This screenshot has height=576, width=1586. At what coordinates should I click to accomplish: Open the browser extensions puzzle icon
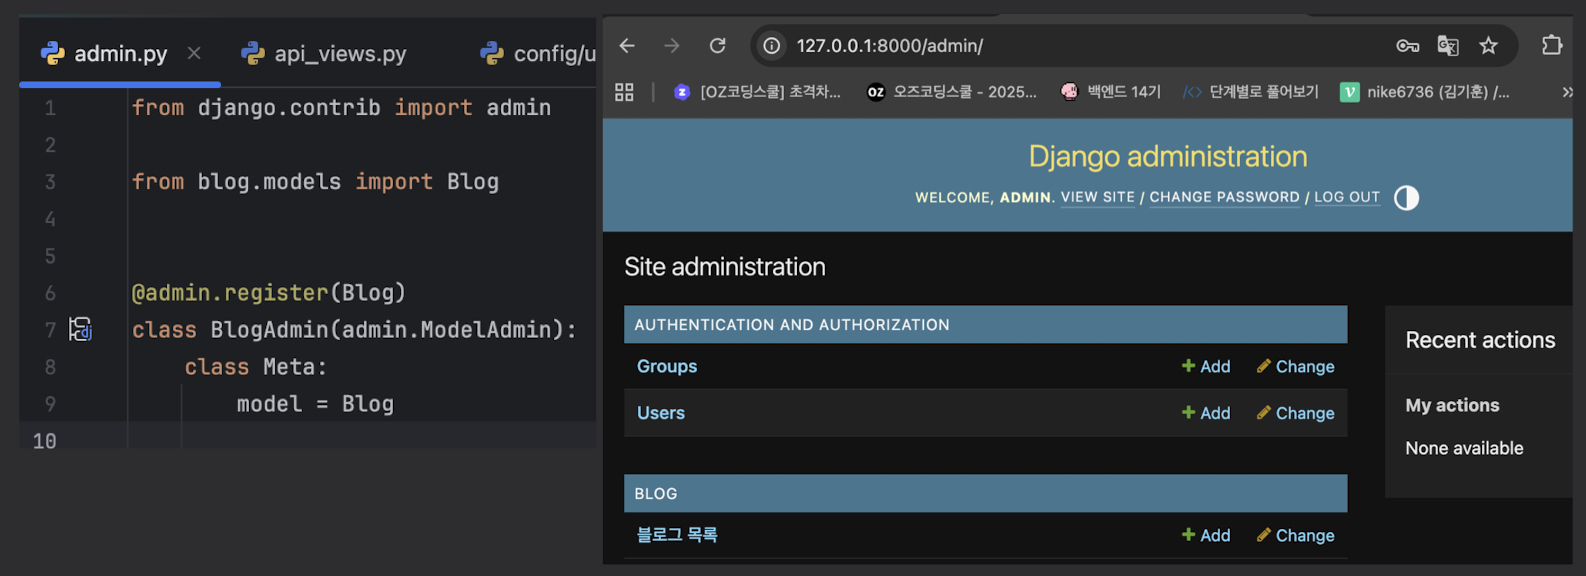[1551, 45]
